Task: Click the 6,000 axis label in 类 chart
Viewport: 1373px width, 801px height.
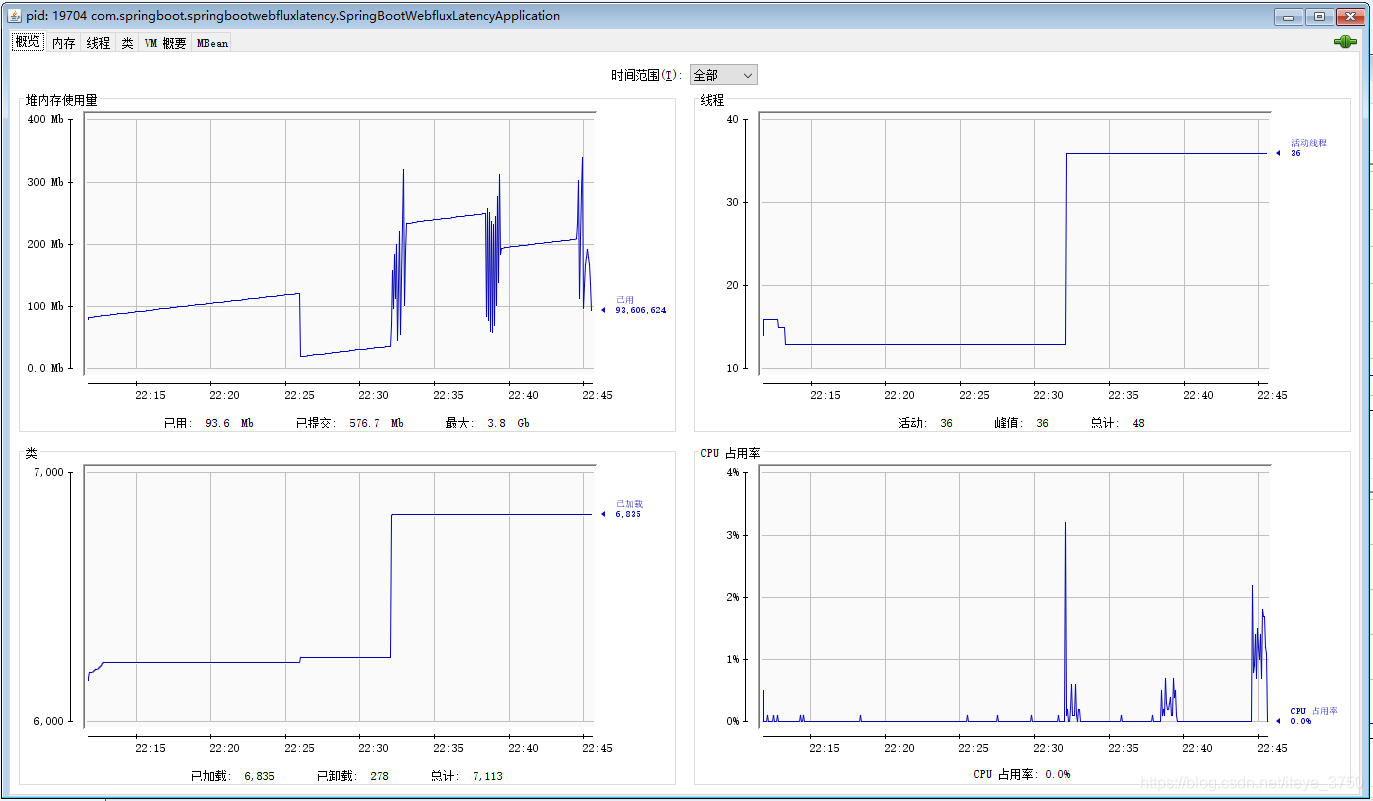Action: pos(49,721)
